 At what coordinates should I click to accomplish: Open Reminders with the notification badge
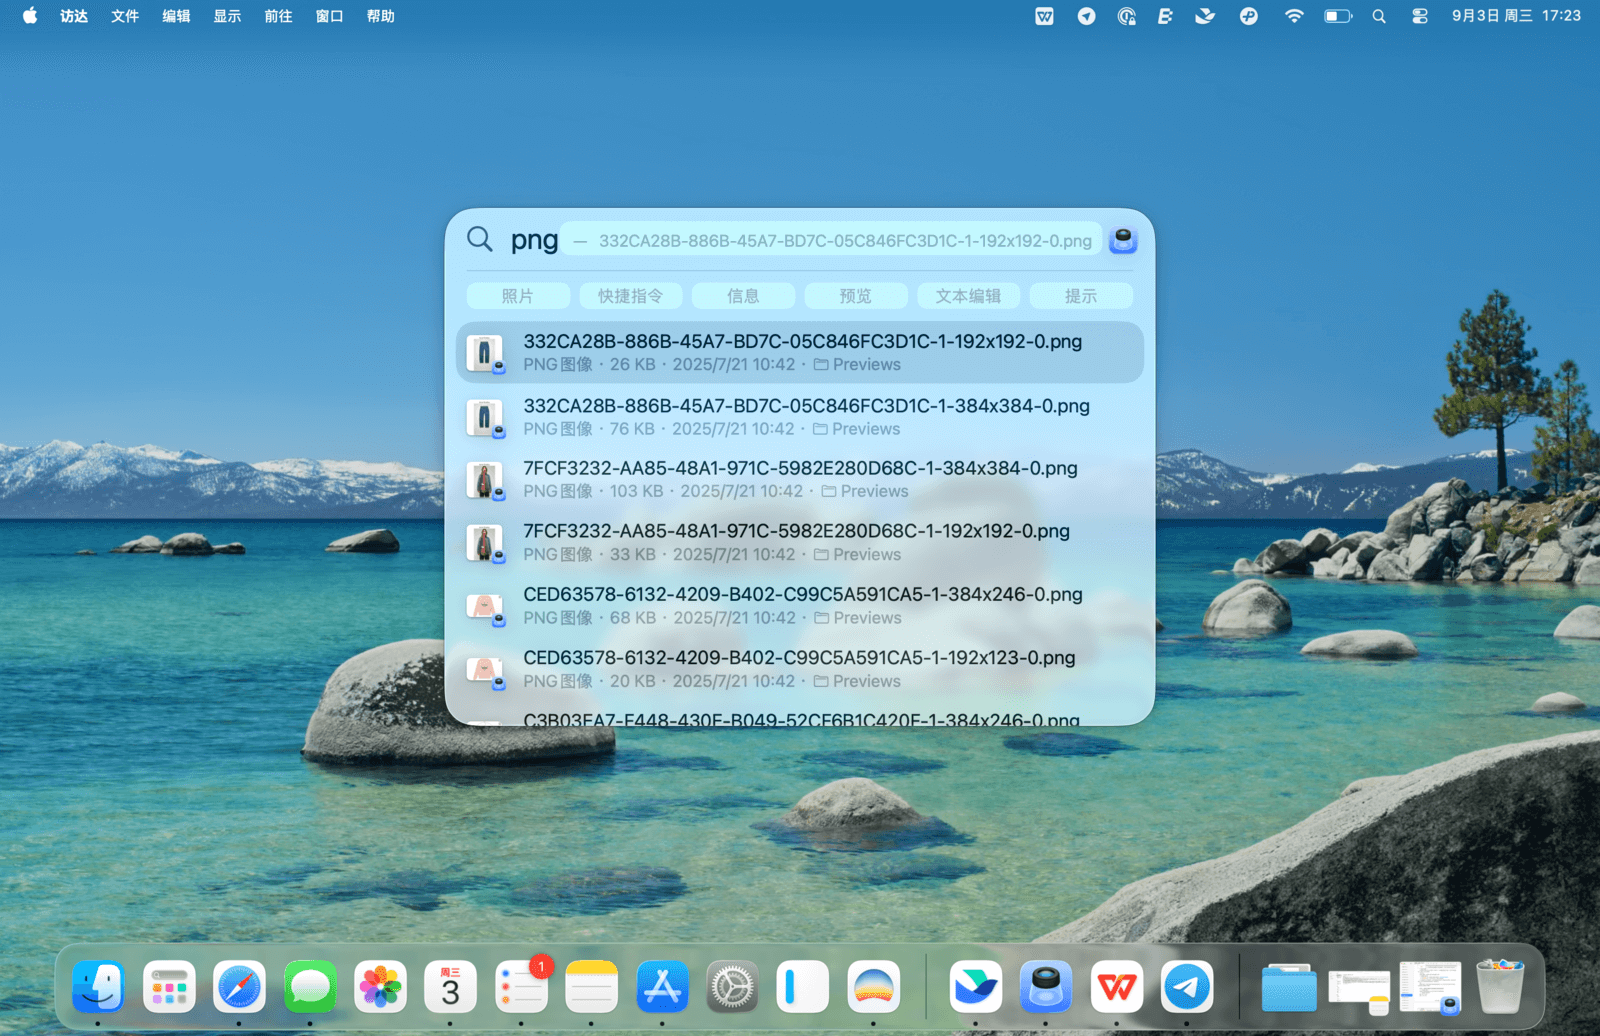click(x=521, y=988)
